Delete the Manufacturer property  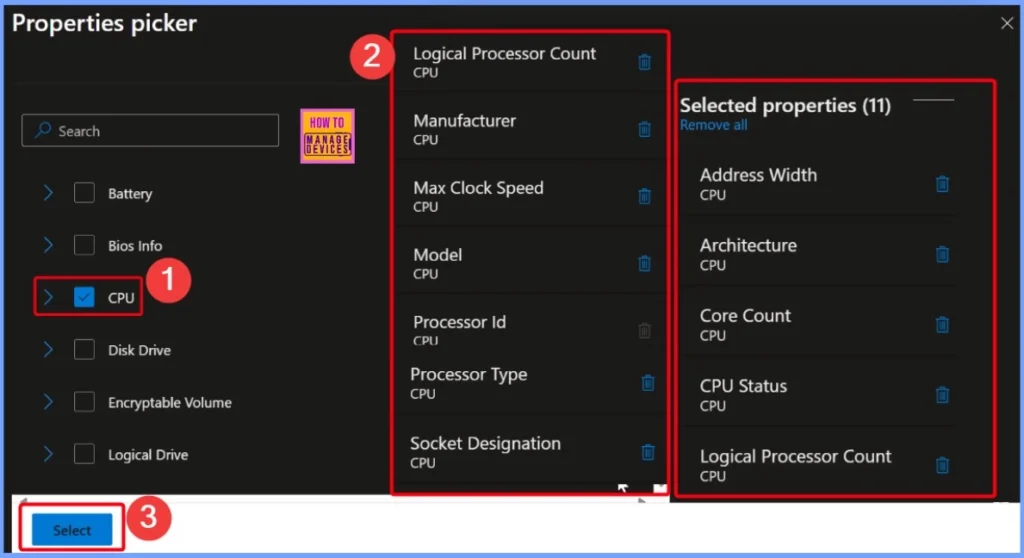tap(644, 129)
